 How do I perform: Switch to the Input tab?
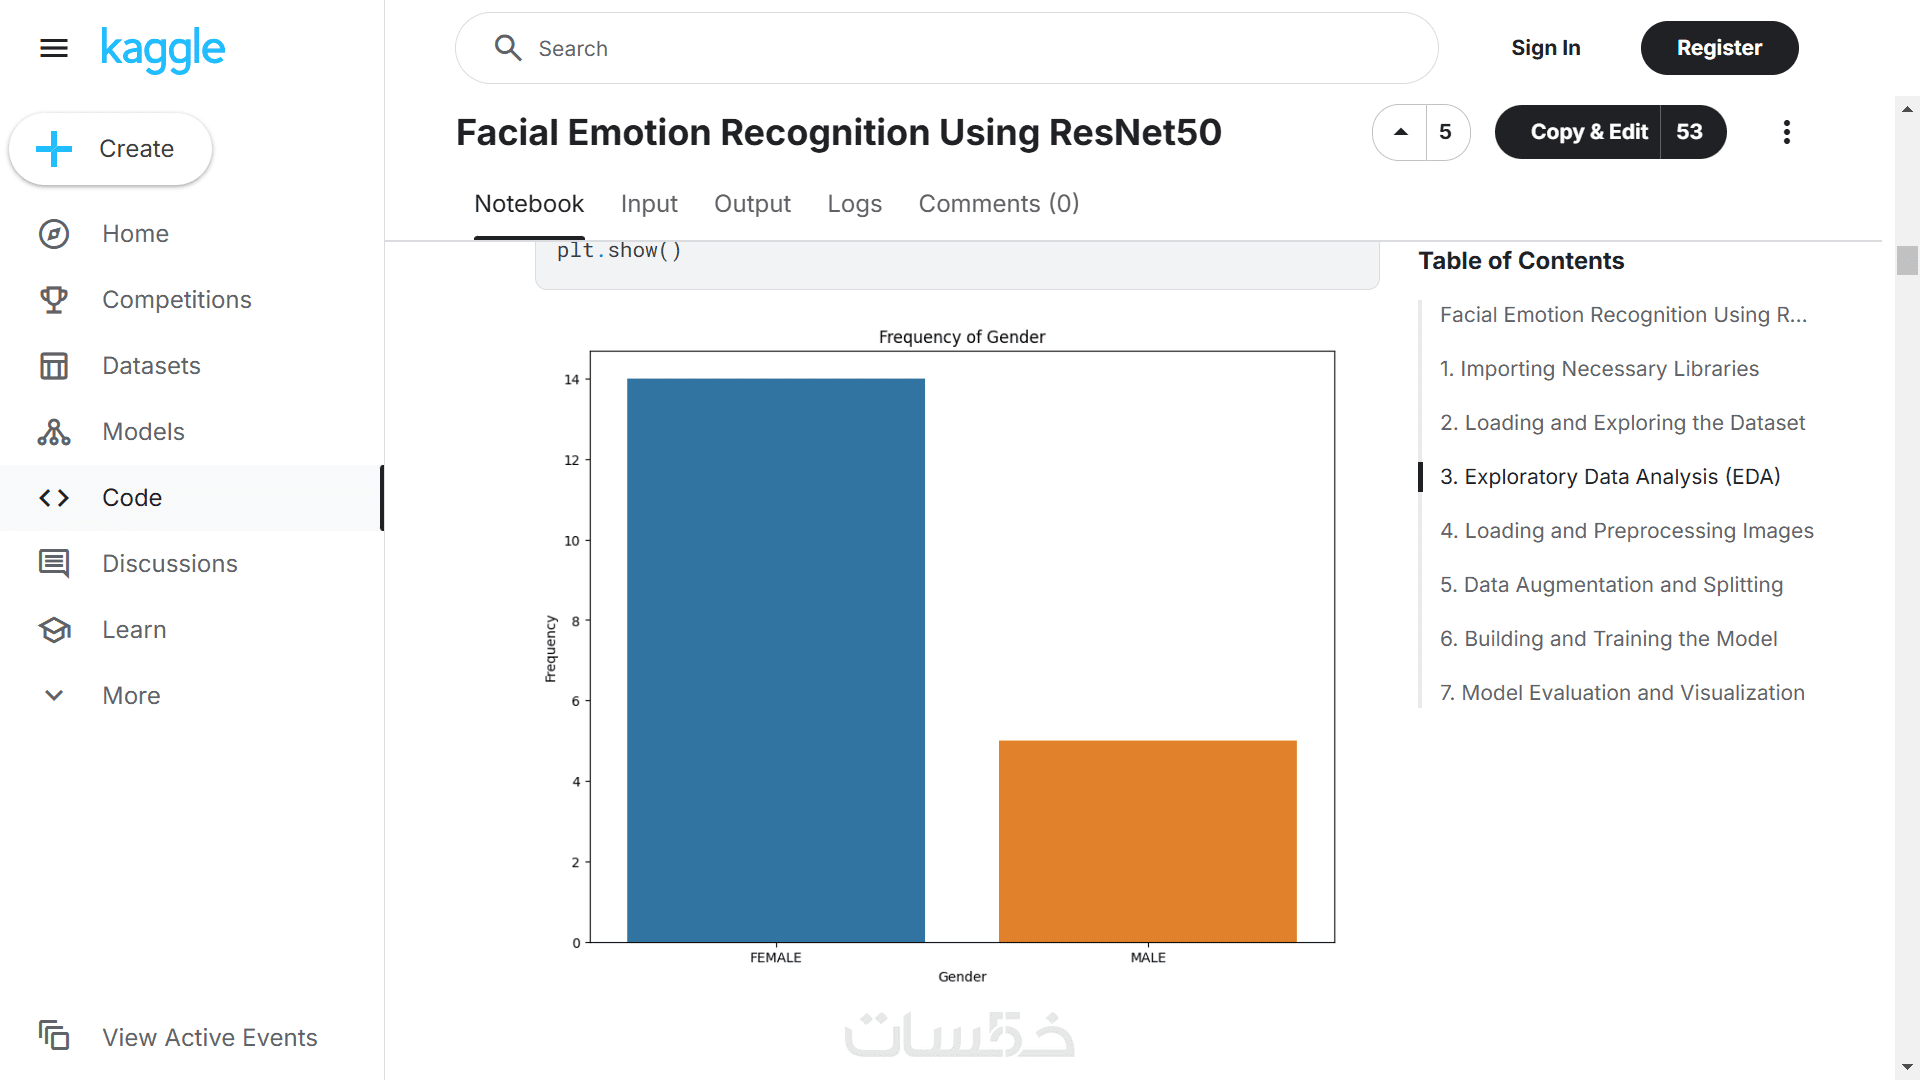click(649, 204)
